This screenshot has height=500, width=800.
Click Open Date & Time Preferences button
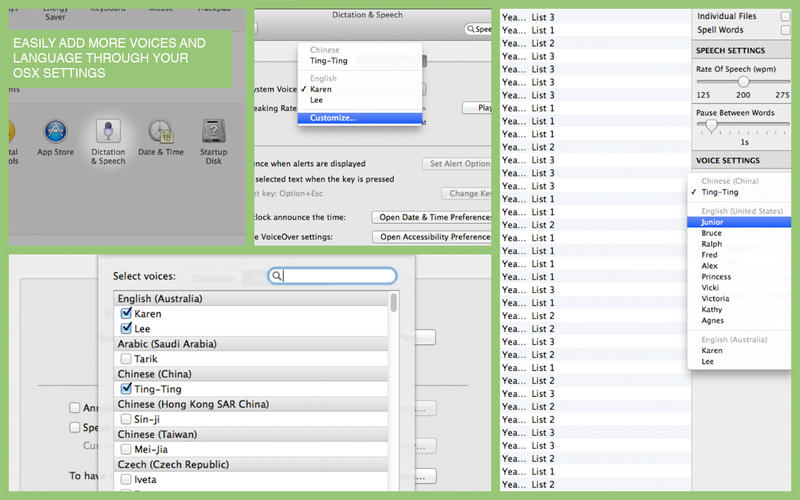click(x=432, y=217)
